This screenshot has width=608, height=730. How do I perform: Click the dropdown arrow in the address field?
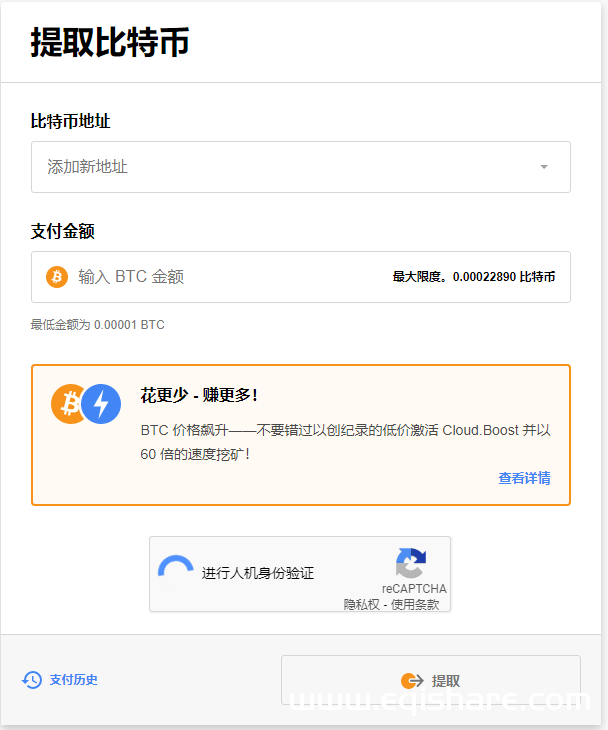544,167
